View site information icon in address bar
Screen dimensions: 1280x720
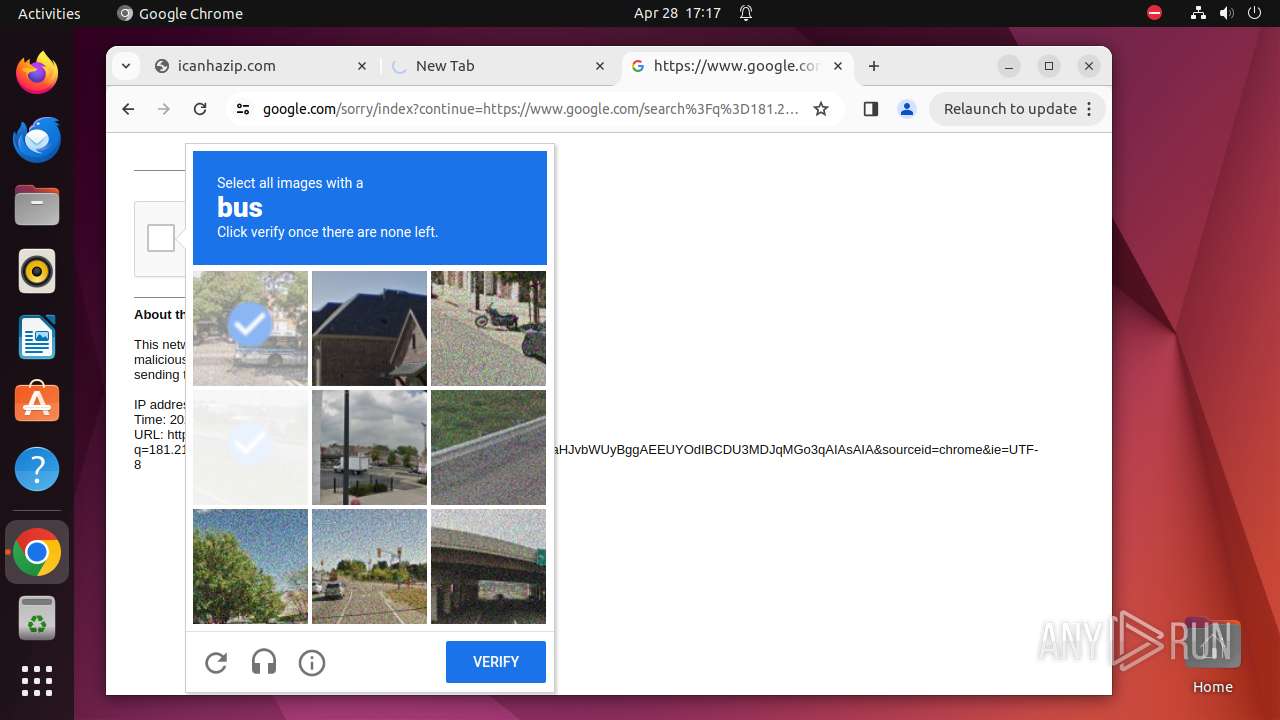(x=243, y=109)
